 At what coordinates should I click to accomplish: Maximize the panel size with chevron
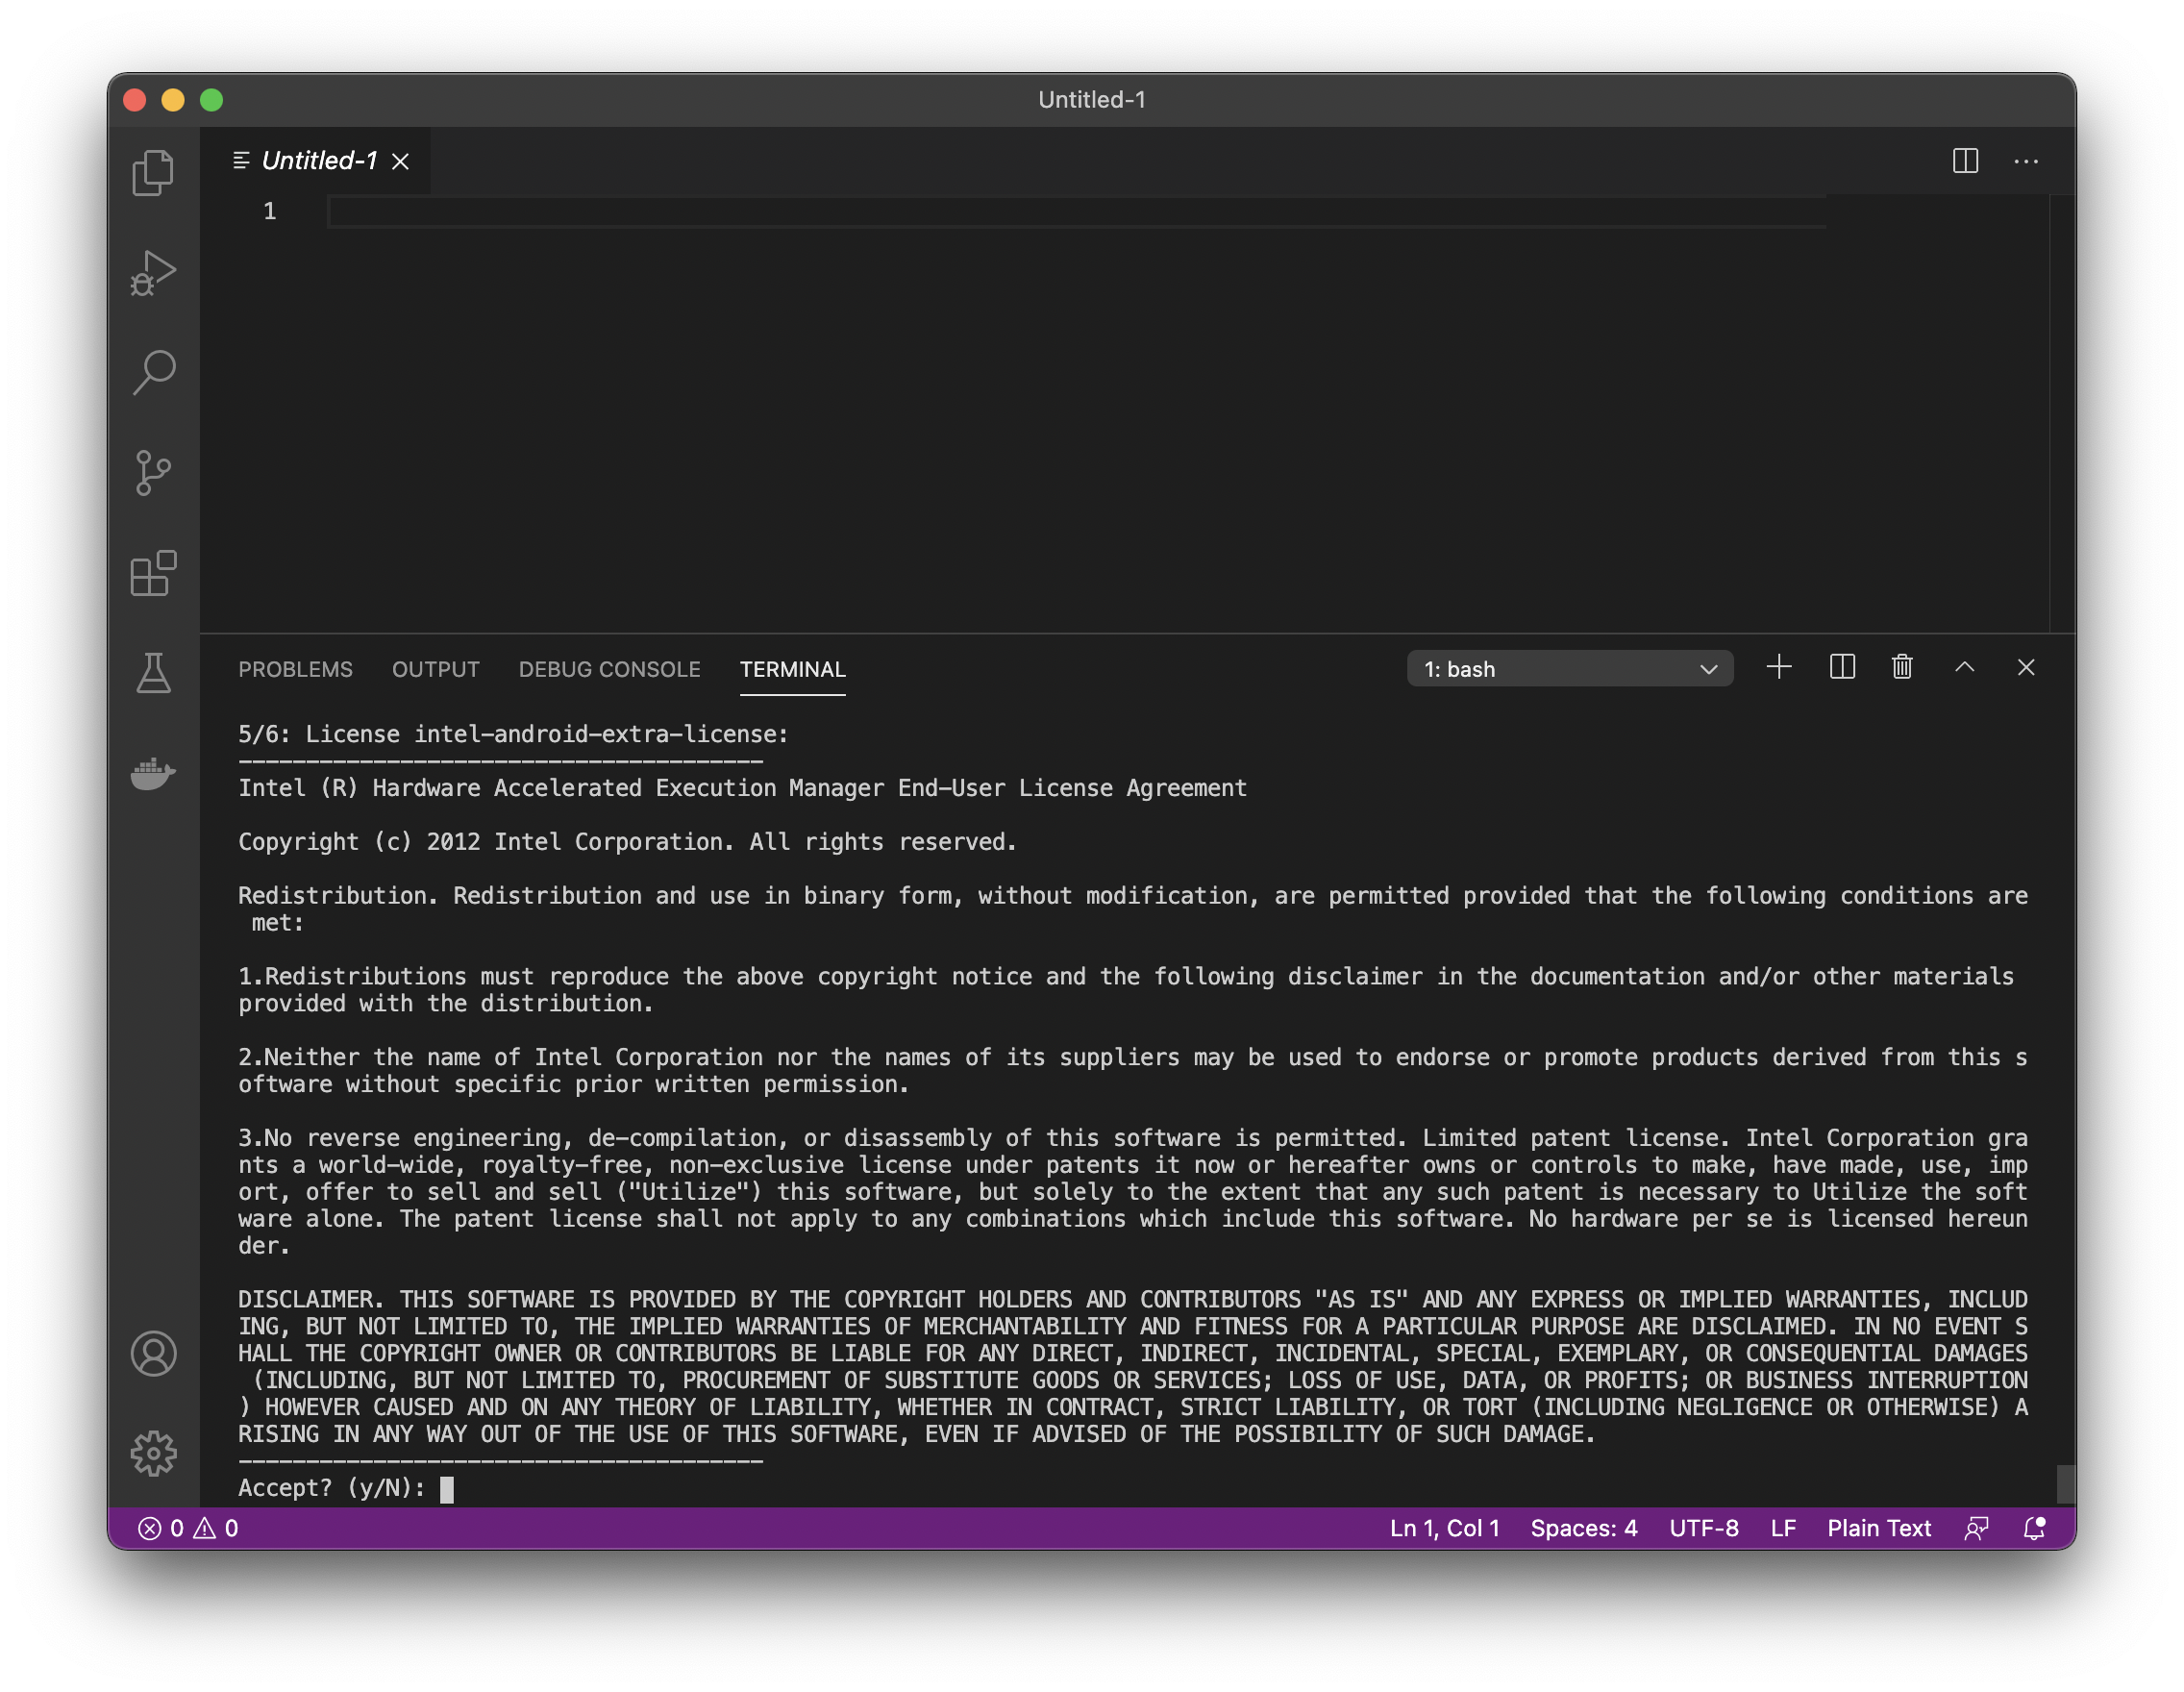click(1964, 667)
